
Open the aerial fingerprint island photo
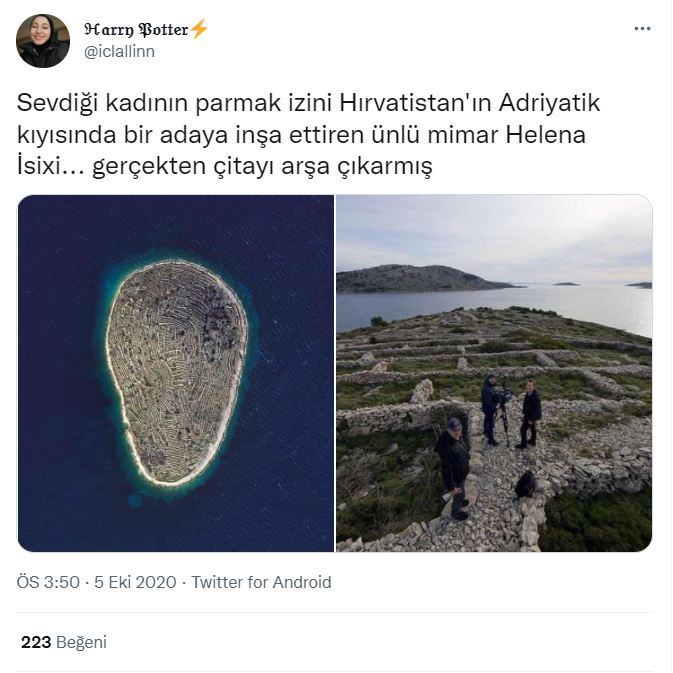[x=176, y=373]
